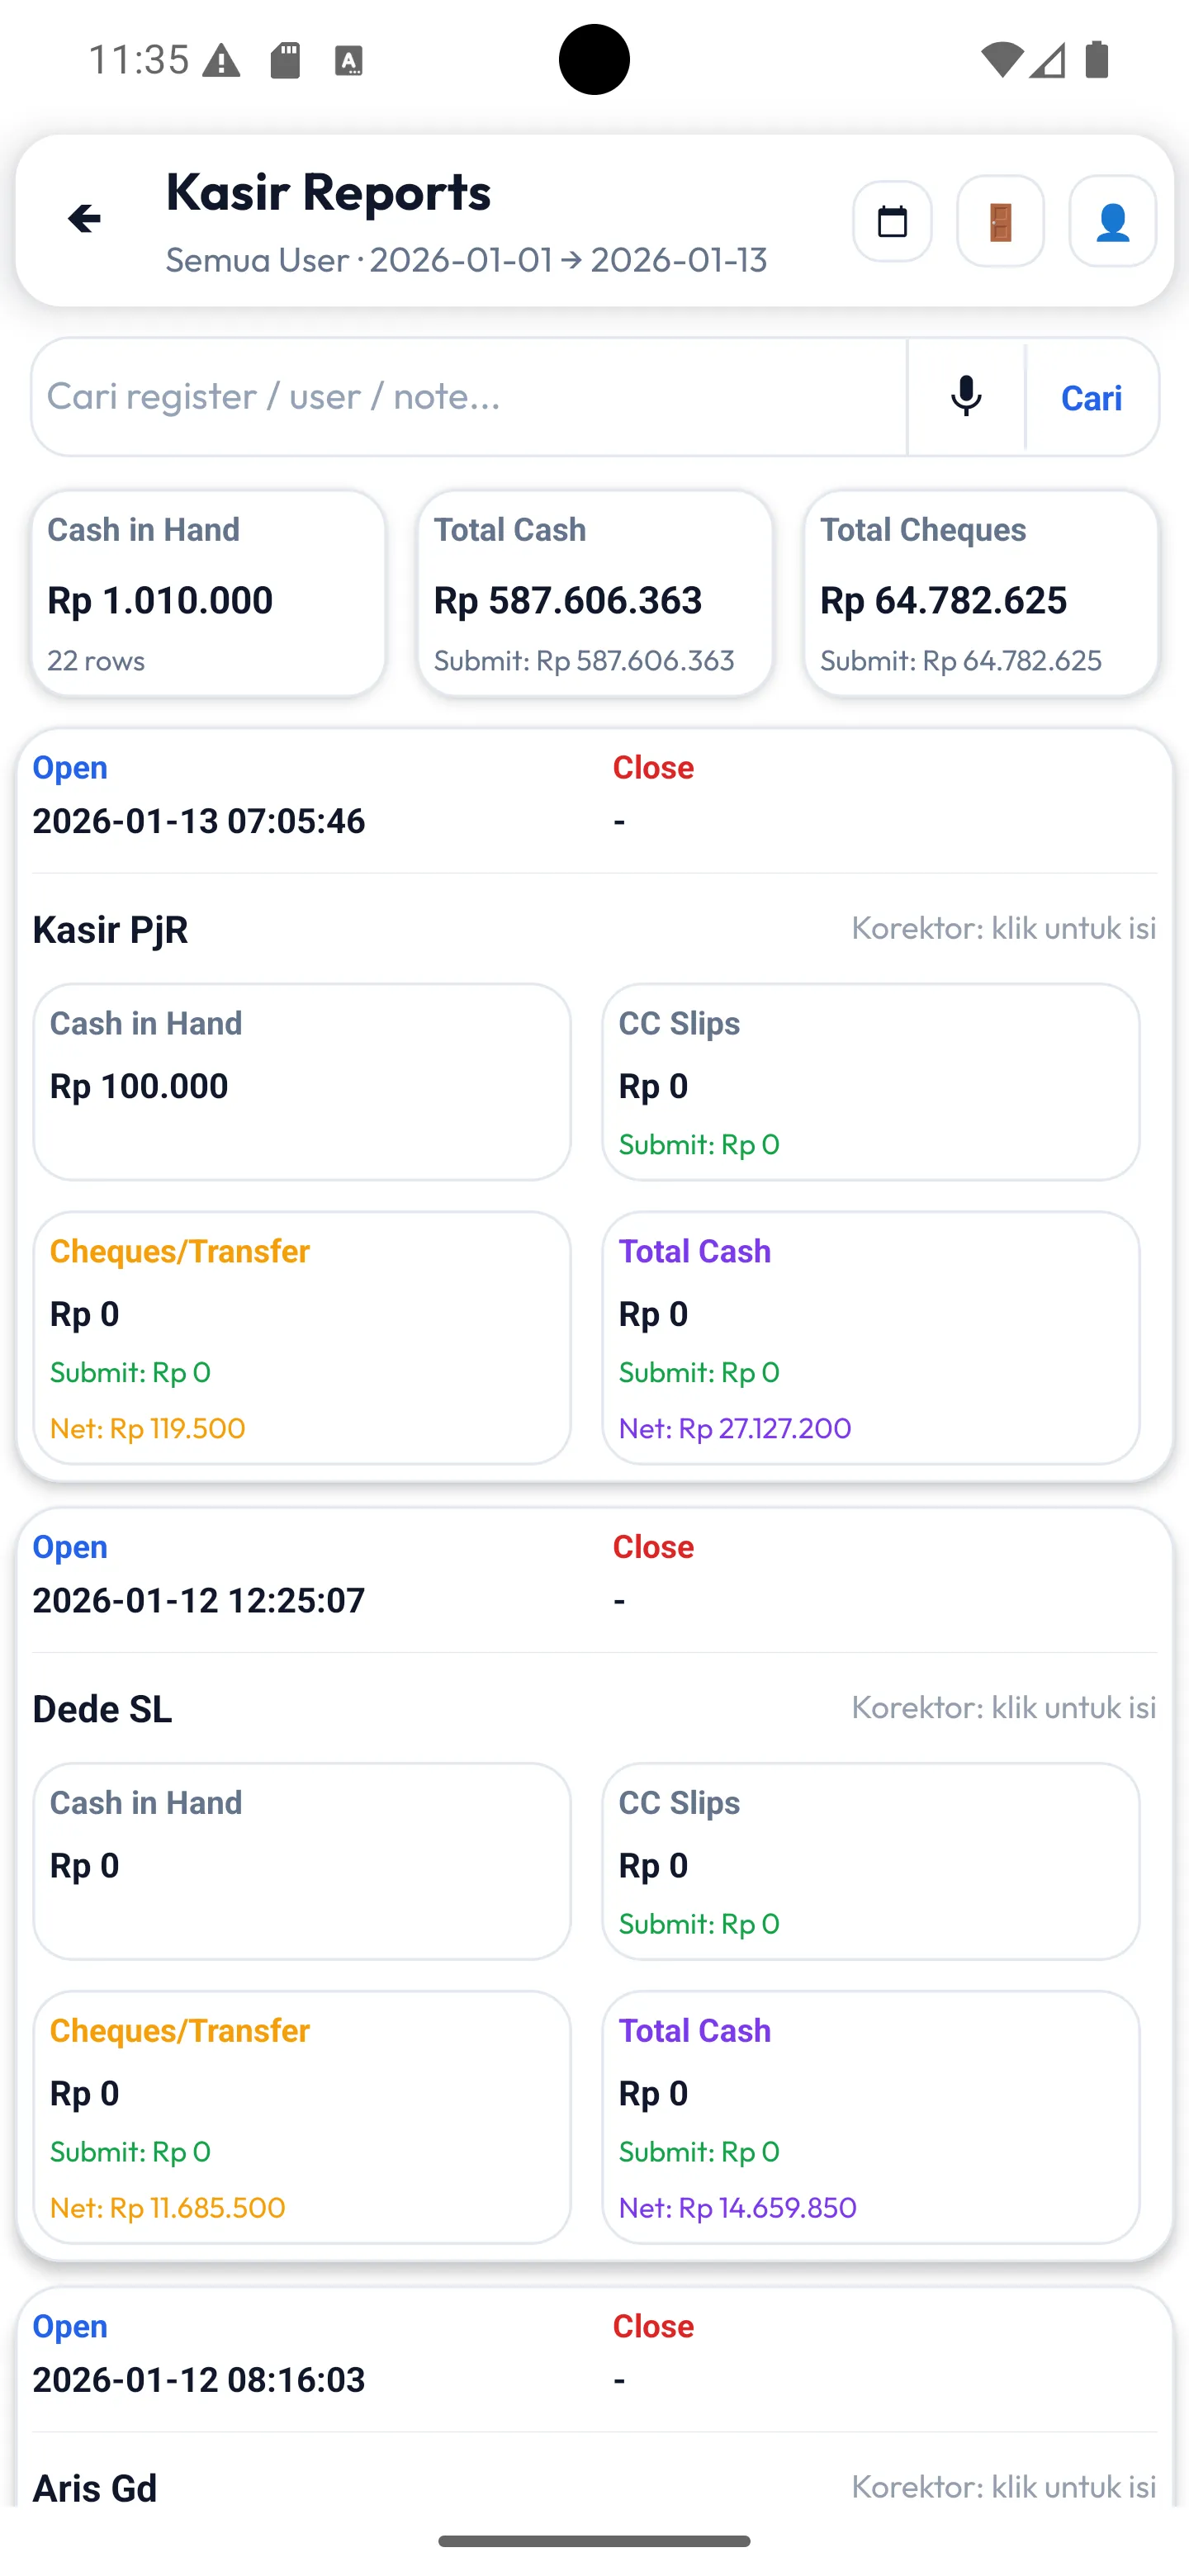Viewport: 1189px width, 2576px height.
Task: Tap the SD card status icon
Action: pyautogui.click(x=285, y=61)
